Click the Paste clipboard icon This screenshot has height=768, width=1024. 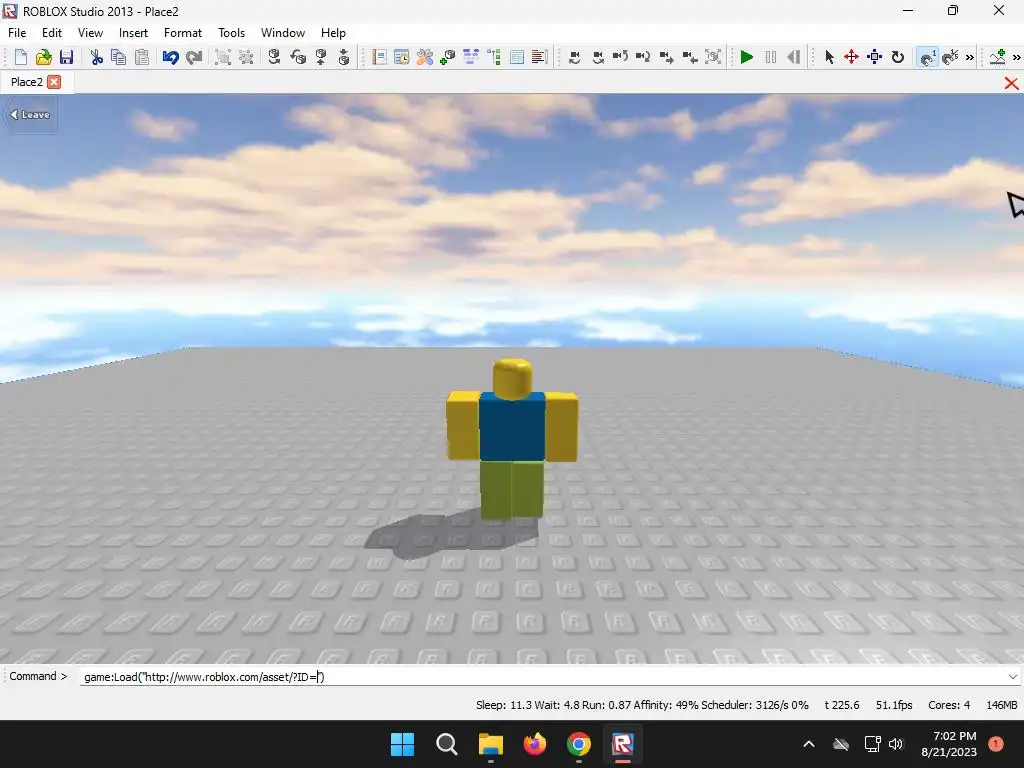click(142, 57)
